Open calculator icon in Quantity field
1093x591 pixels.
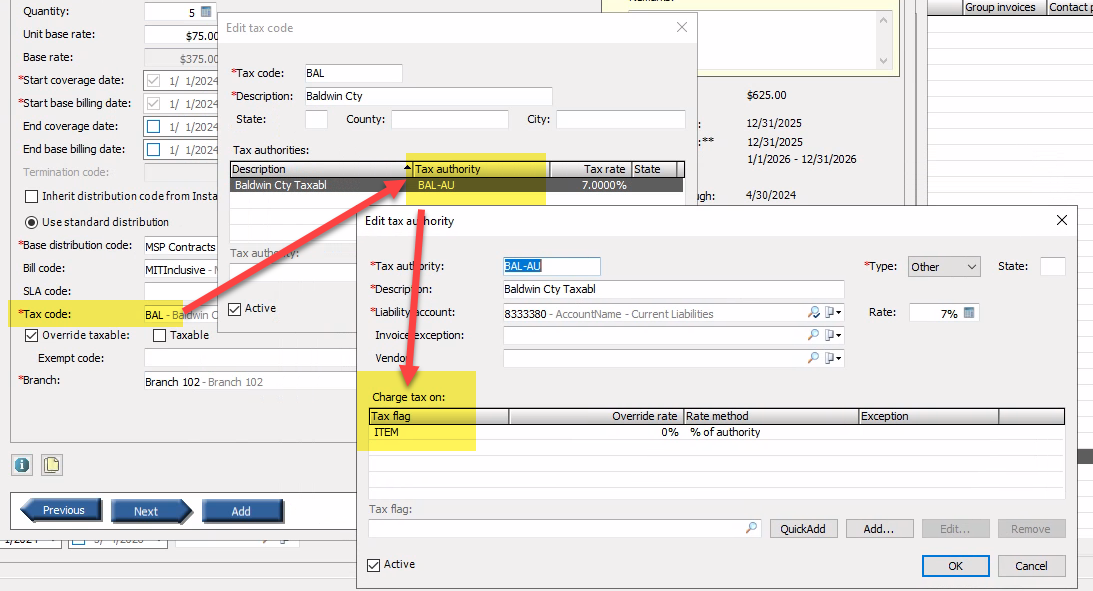(206, 12)
